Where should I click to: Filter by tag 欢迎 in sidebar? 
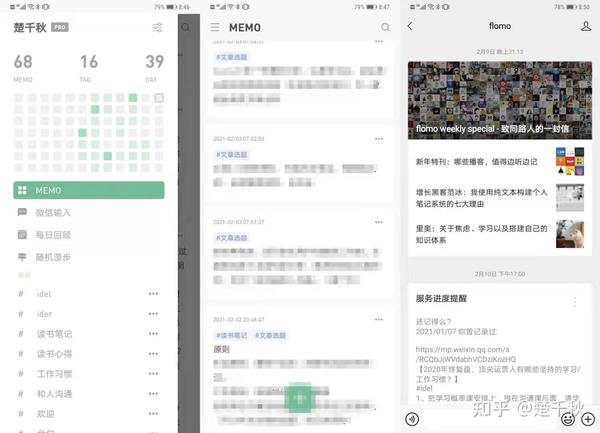[x=46, y=413]
